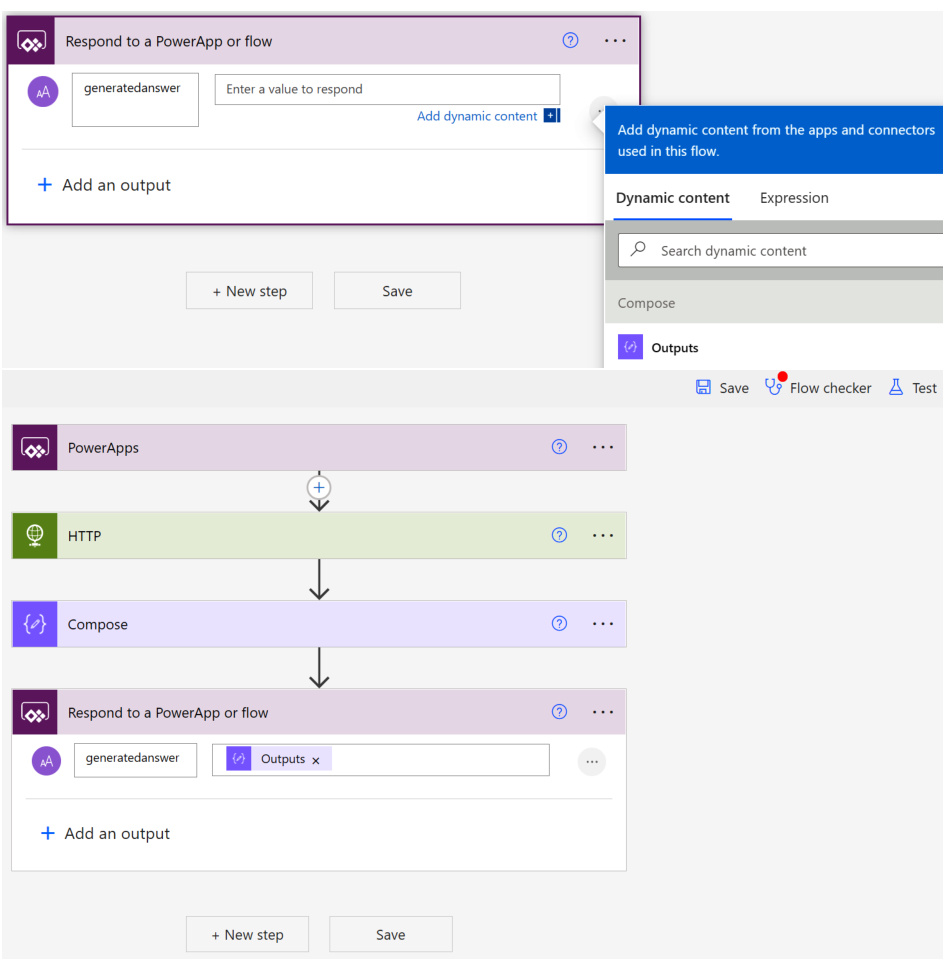Open the Flow checker
951x964 pixels.
818,388
